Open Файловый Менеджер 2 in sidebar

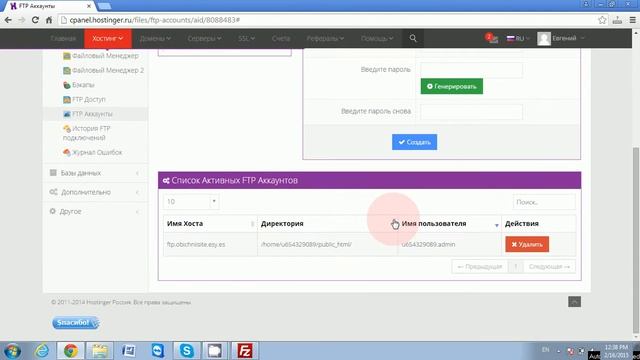coord(103,70)
